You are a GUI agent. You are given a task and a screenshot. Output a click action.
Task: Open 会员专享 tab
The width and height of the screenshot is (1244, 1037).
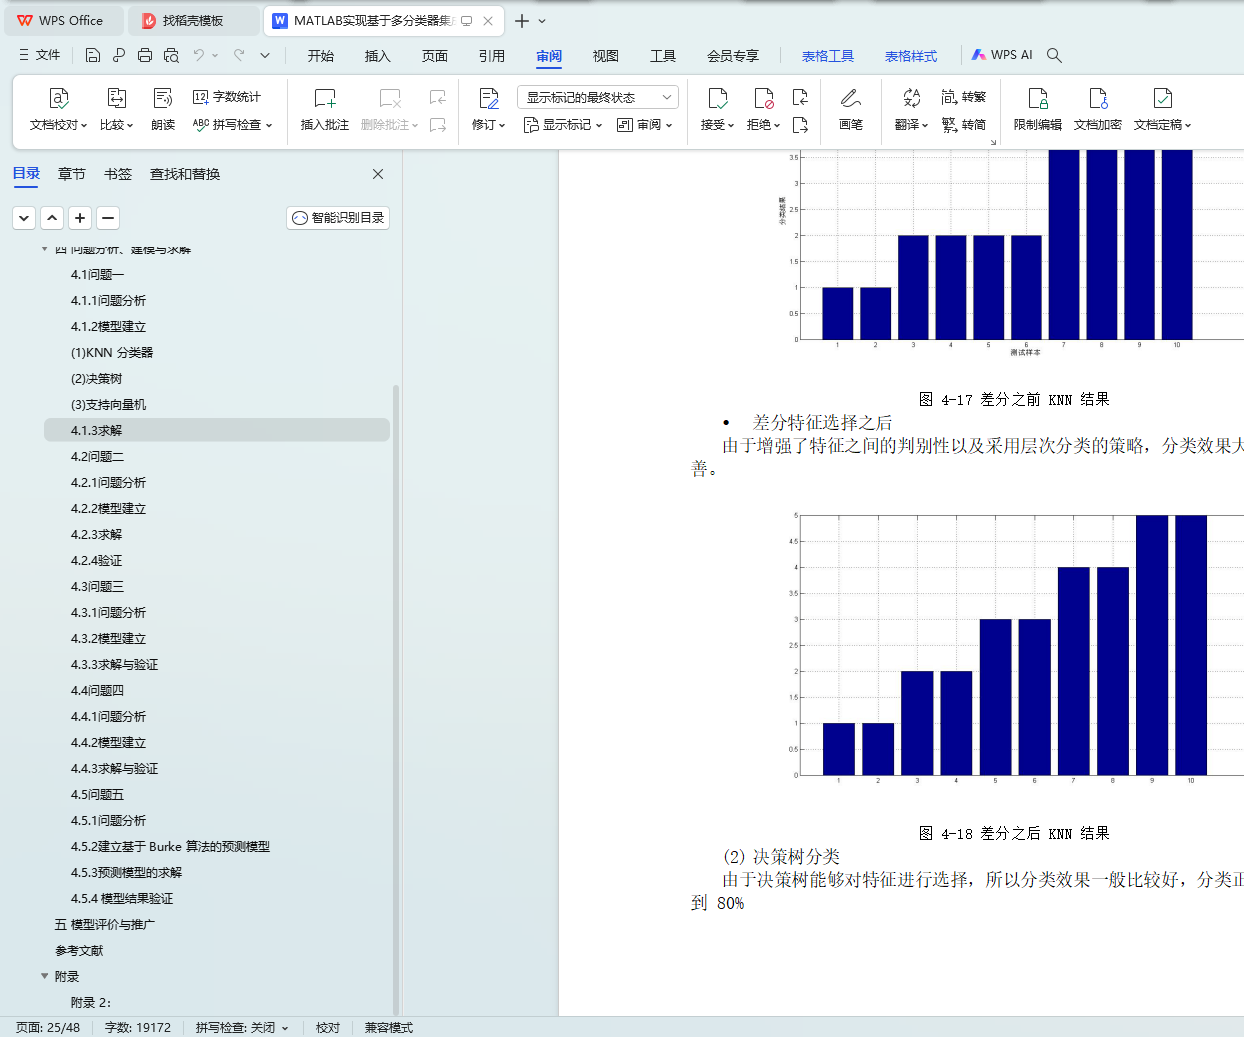733,56
